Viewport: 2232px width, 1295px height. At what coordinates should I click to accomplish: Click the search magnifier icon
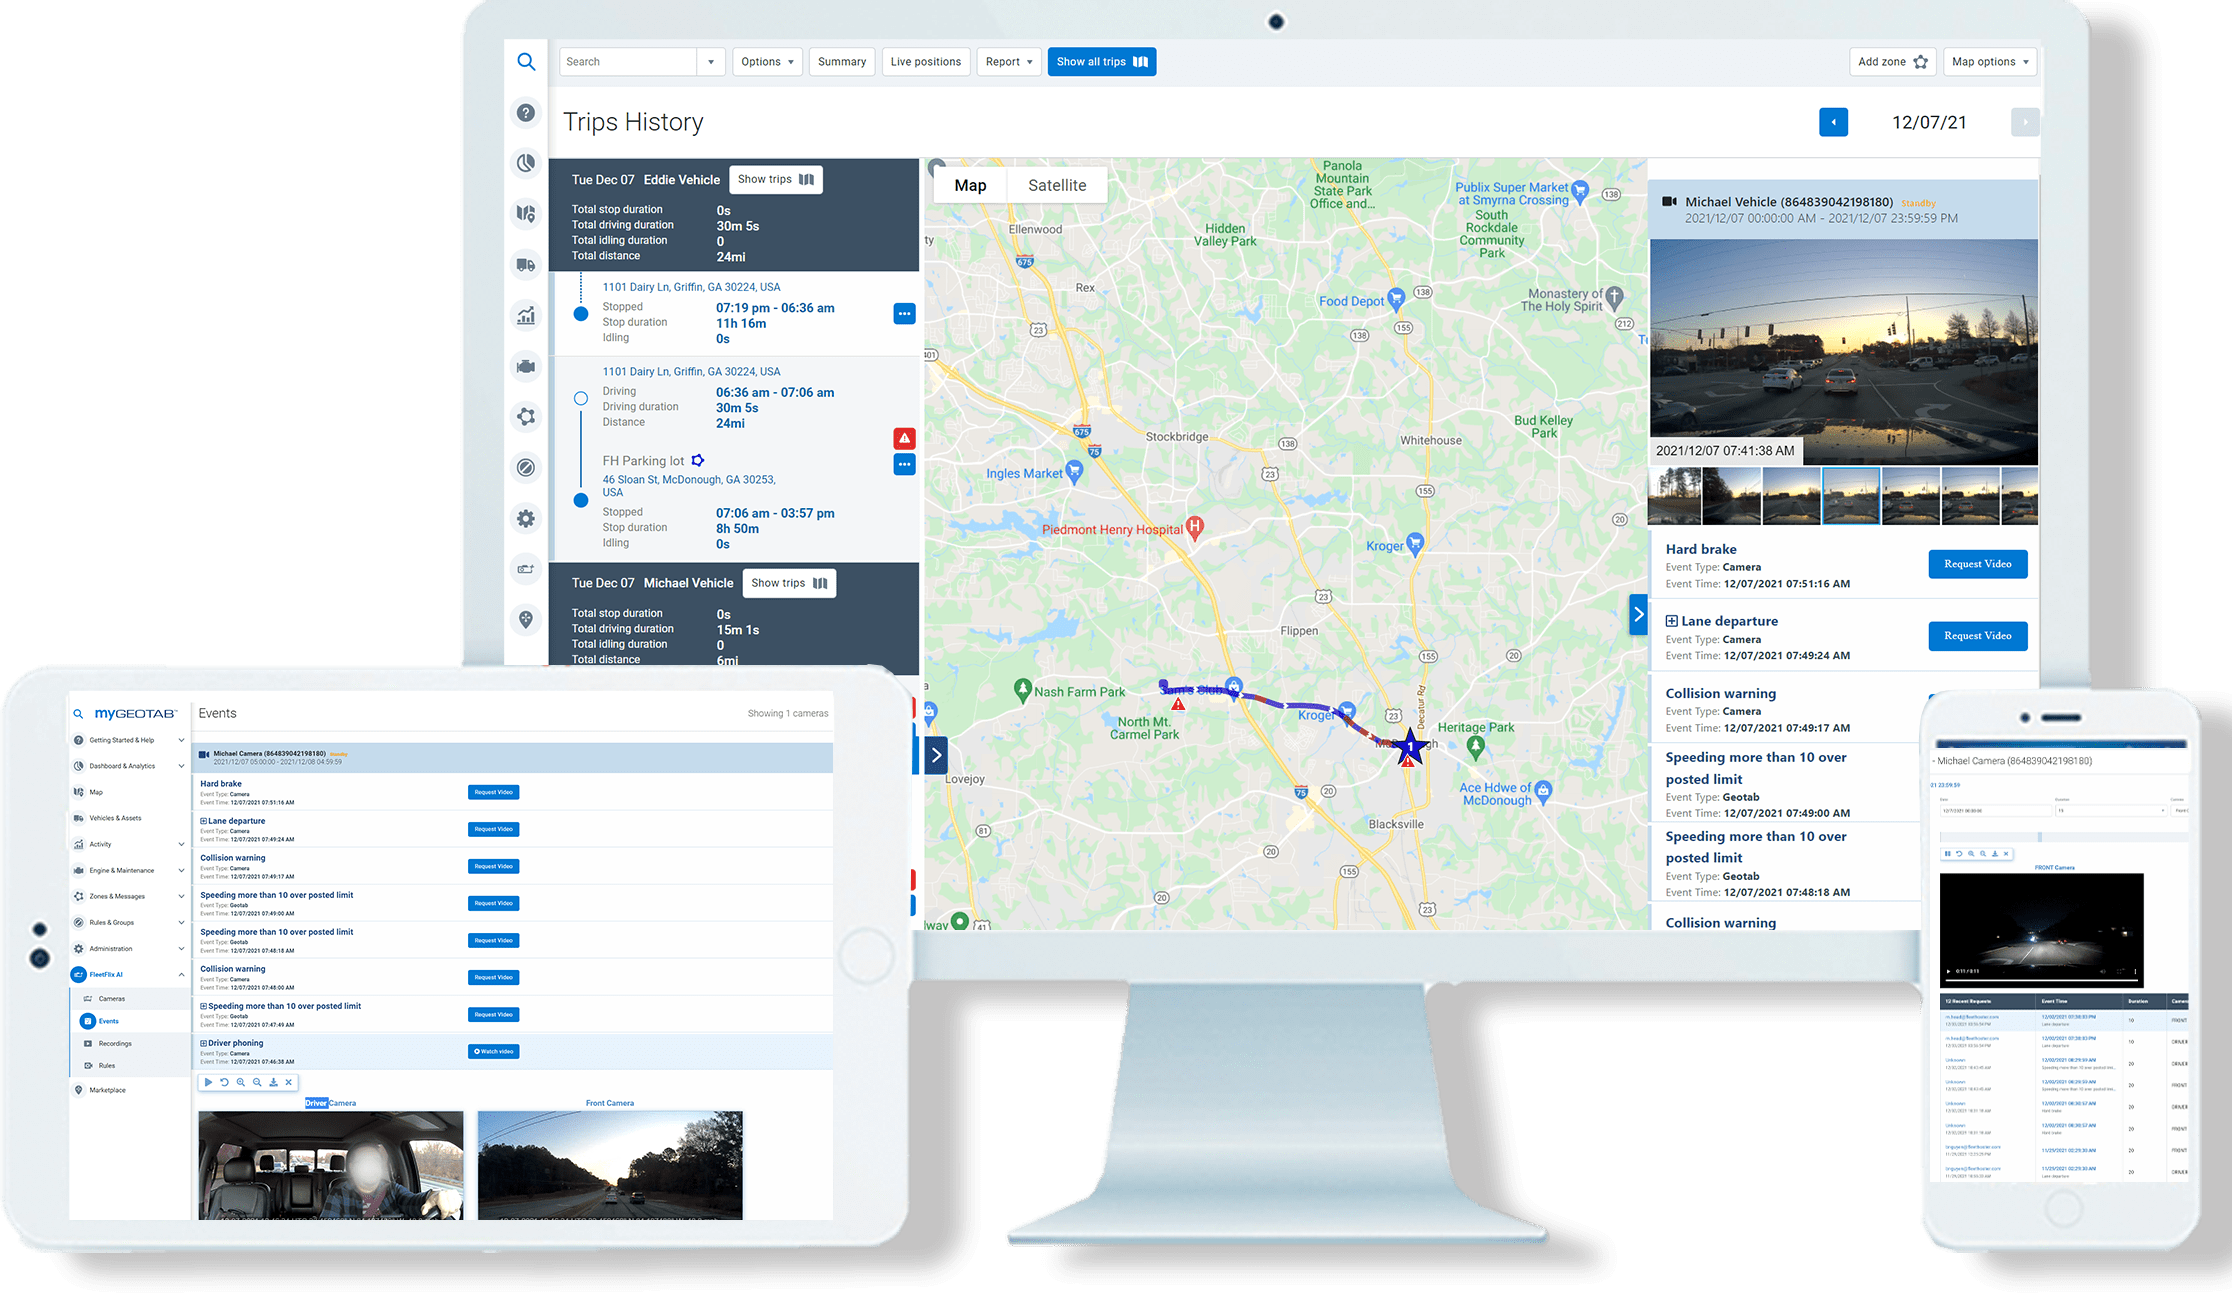coord(523,60)
